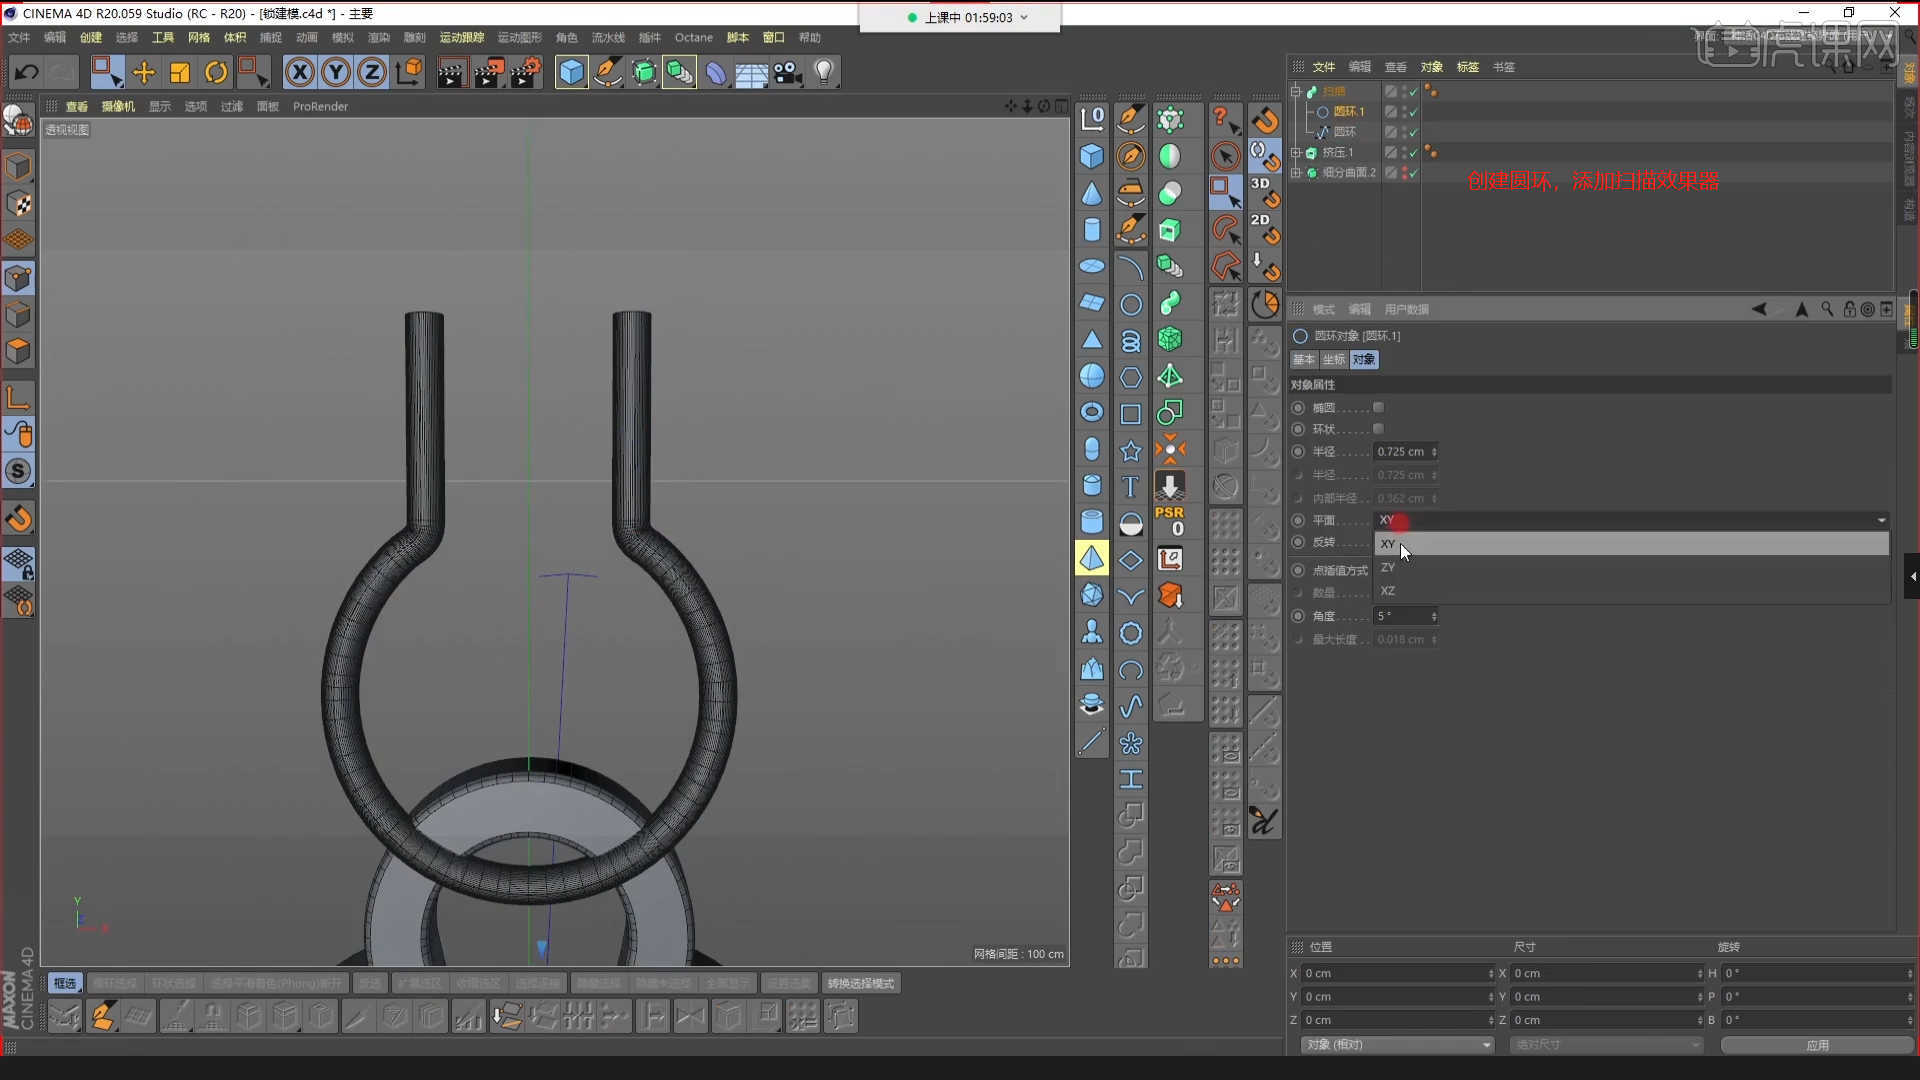The width and height of the screenshot is (1920, 1080).
Task: Click the cylinder primitive icon in palette
Action: pos(1092,230)
